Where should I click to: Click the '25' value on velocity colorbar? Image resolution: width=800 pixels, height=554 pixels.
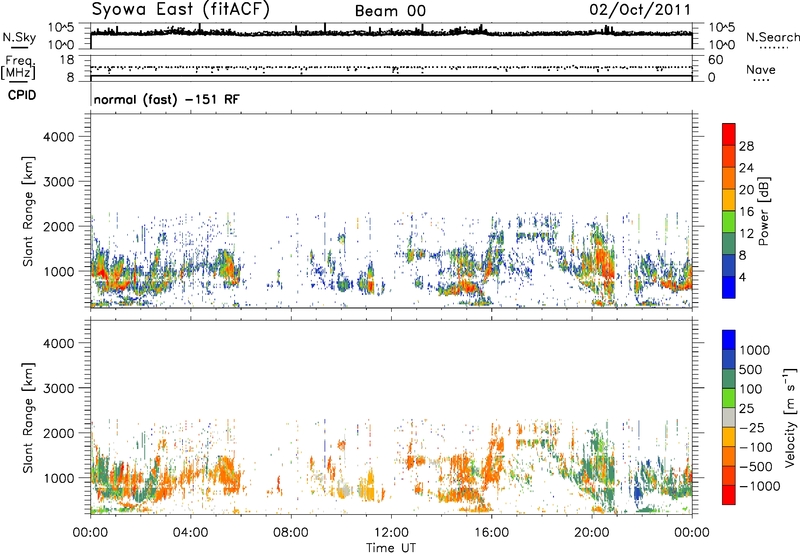(x=746, y=409)
